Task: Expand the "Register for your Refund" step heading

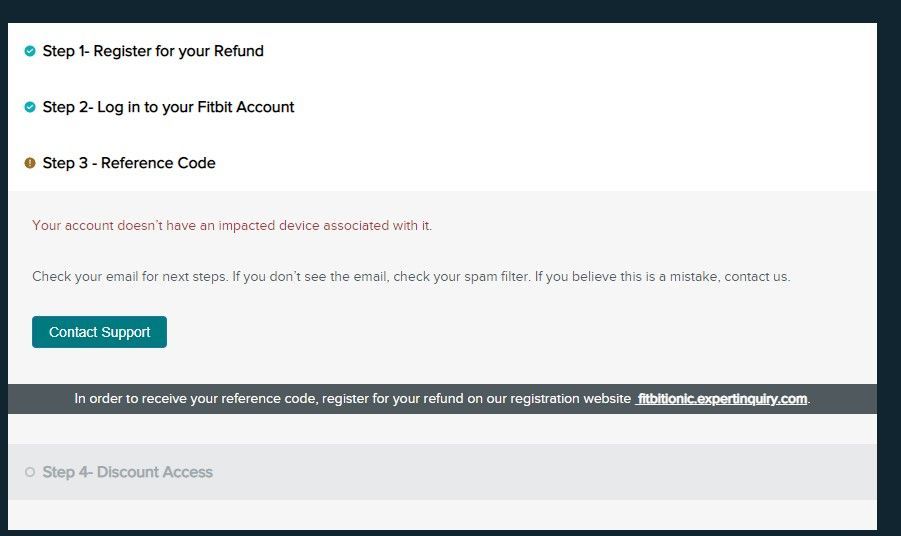Action: (x=153, y=51)
